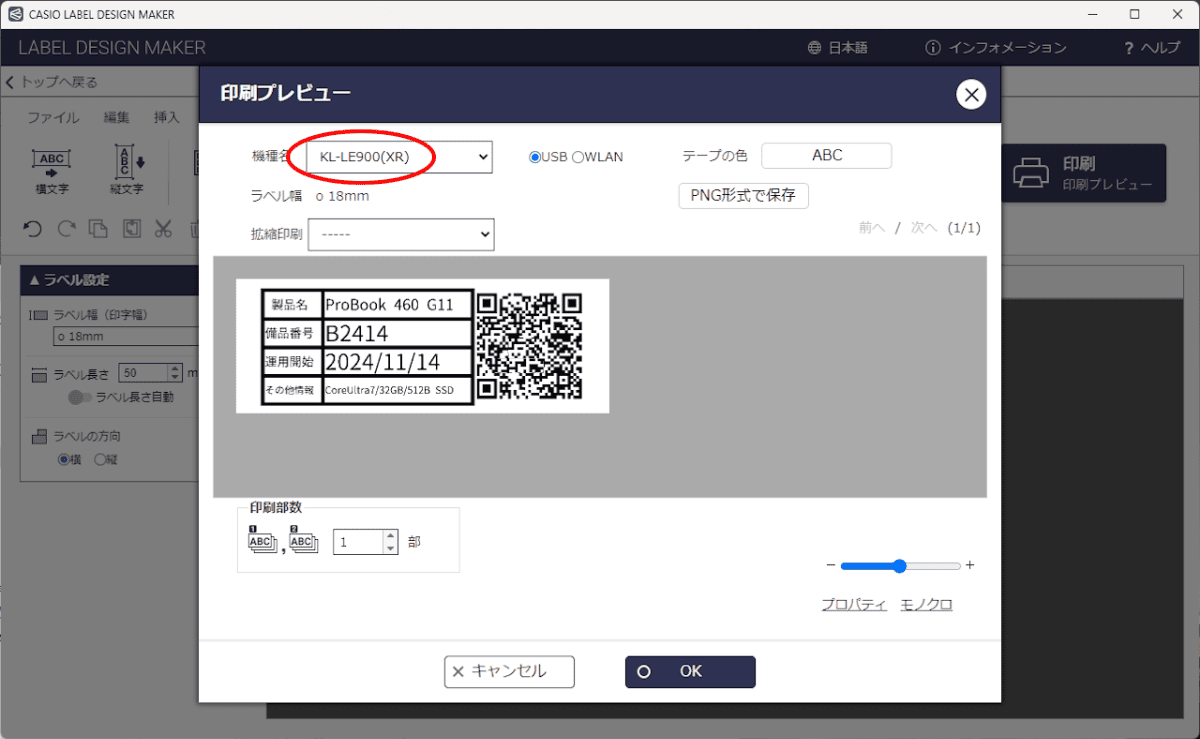Click the インフォメーション info circle icon
The image size is (1200, 739).
[933, 48]
